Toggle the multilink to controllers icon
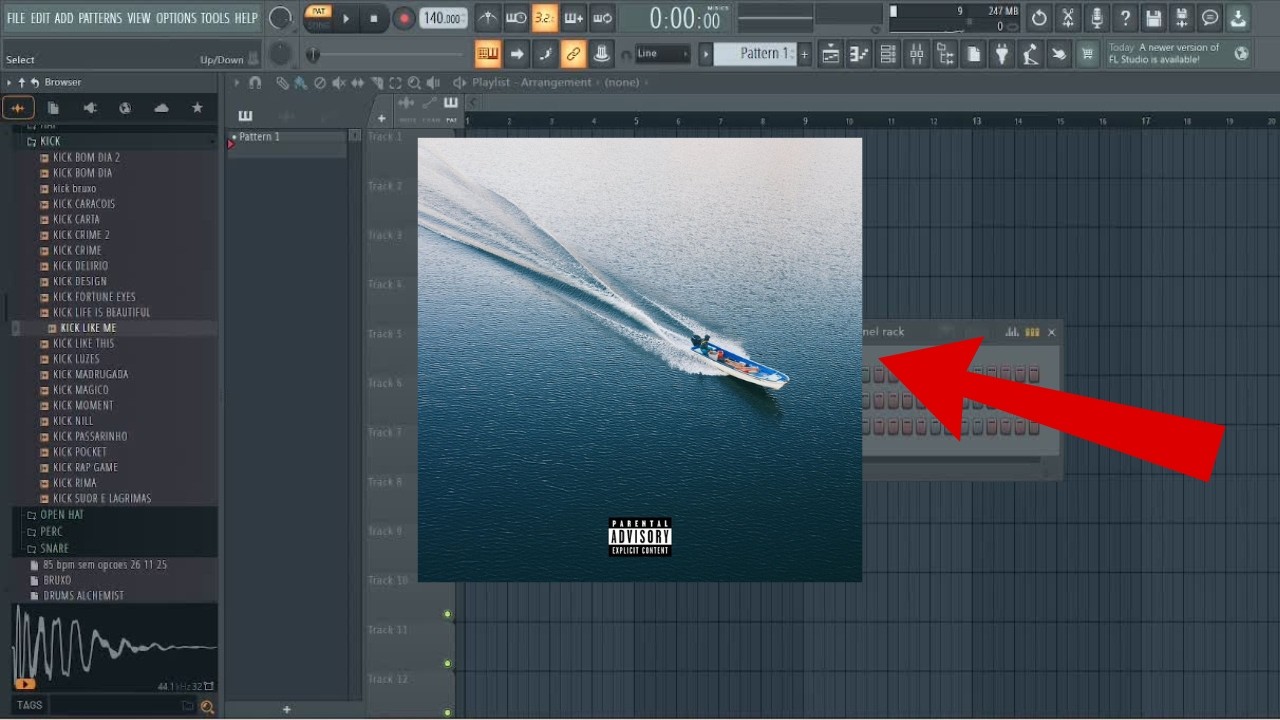Image resolution: width=1280 pixels, height=720 pixels. 574,54
